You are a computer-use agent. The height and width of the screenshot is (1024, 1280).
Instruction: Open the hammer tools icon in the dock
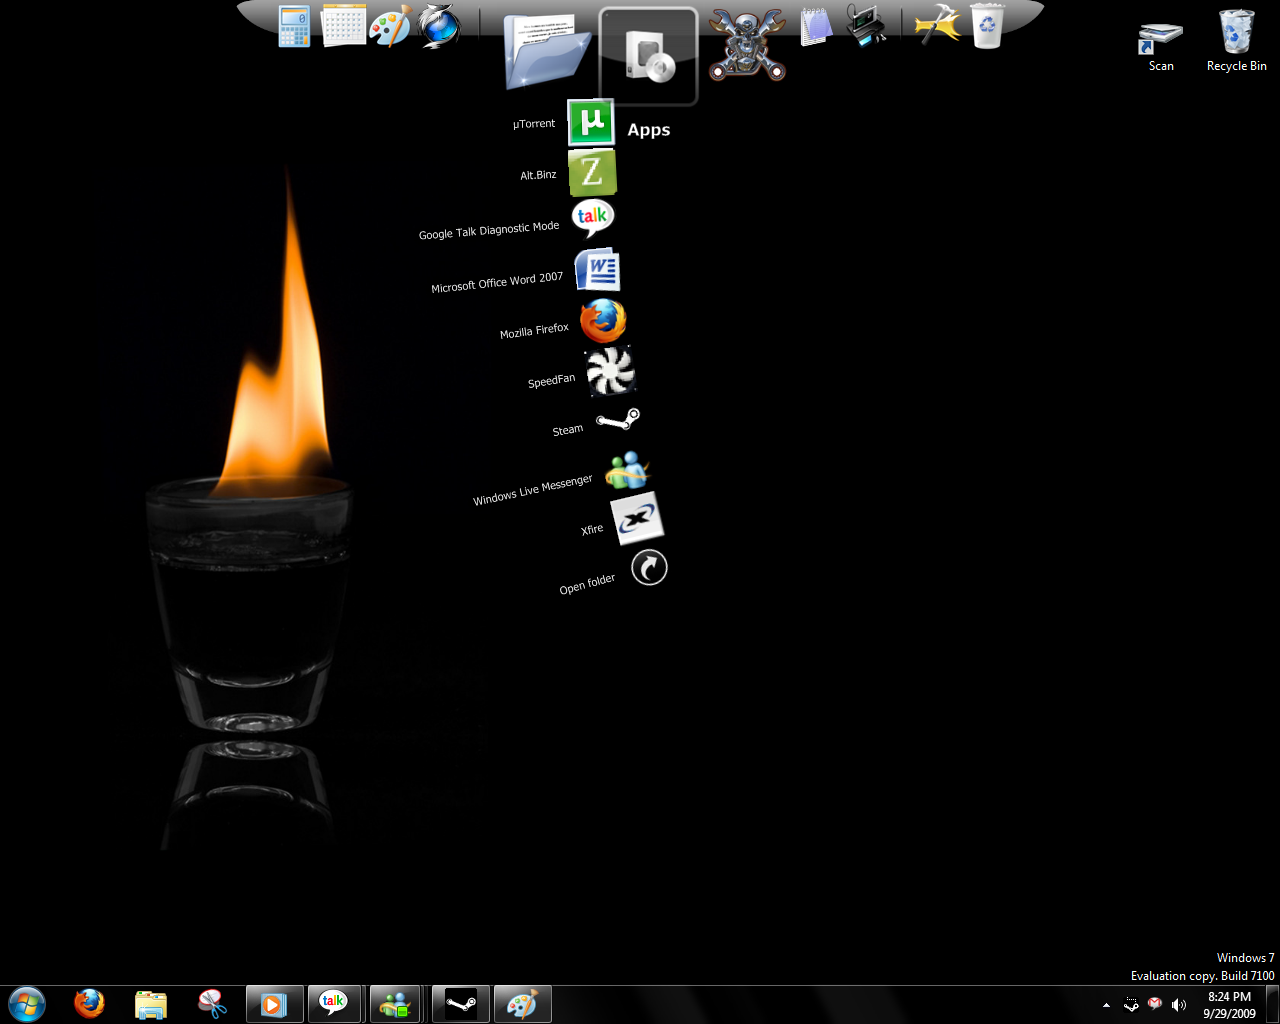click(x=938, y=26)
